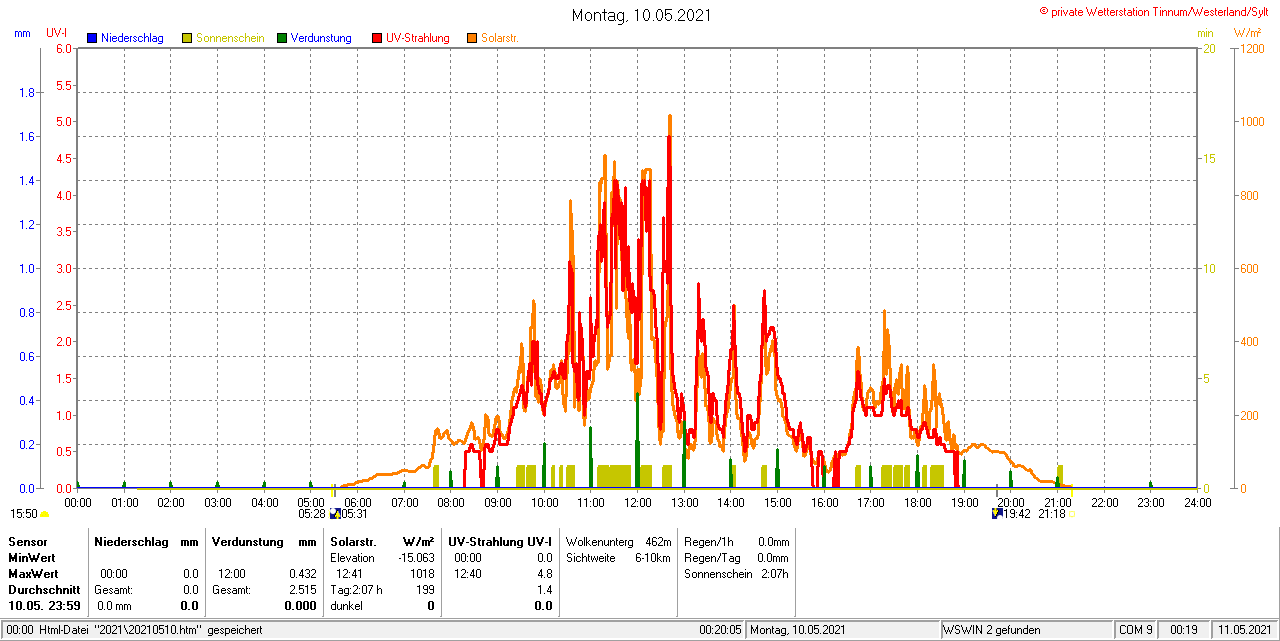Click the Tag:2:07 h label

pos(356,590)
